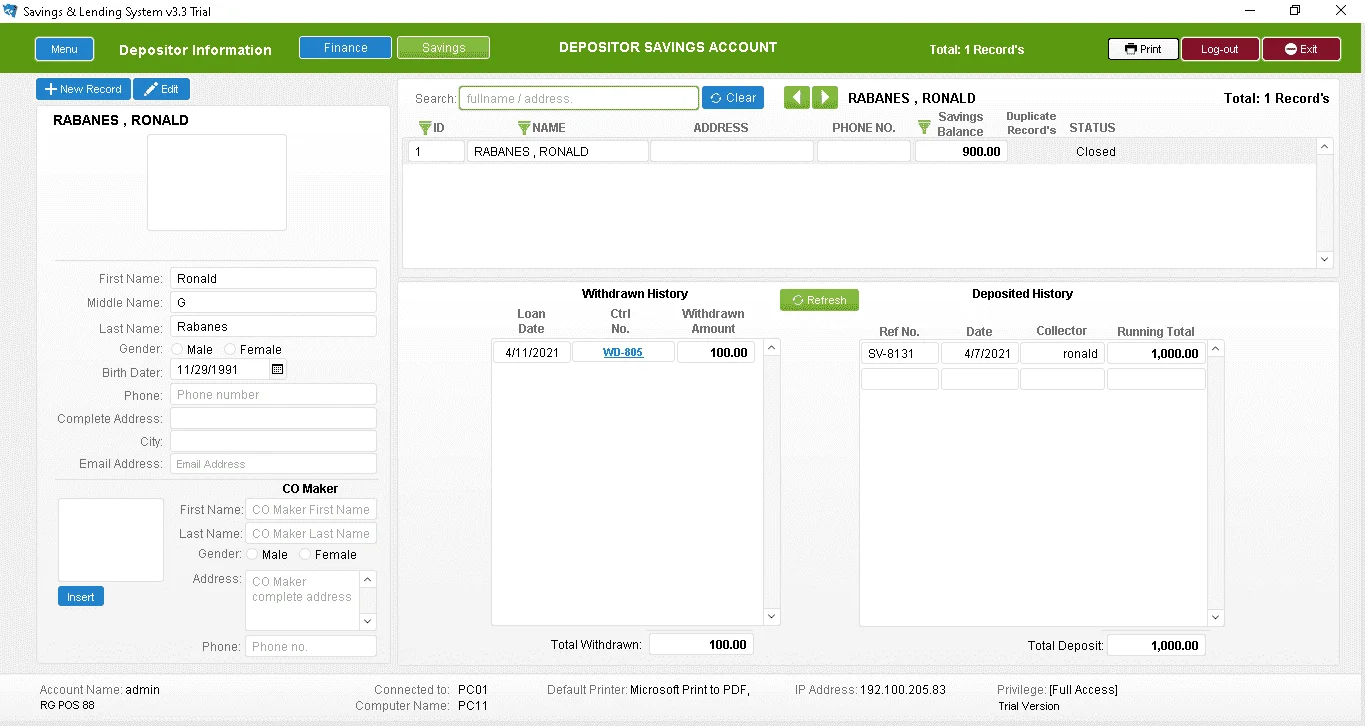Click the Print button
1365x726 pixels.
click(1143, 49)
